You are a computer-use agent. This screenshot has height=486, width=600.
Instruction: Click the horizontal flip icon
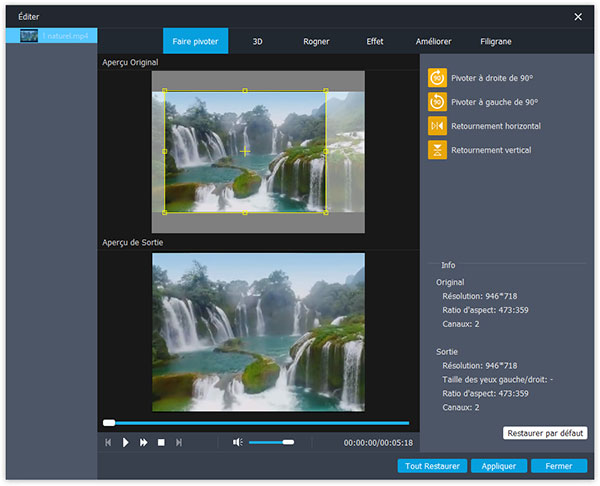tap(437, 126)
